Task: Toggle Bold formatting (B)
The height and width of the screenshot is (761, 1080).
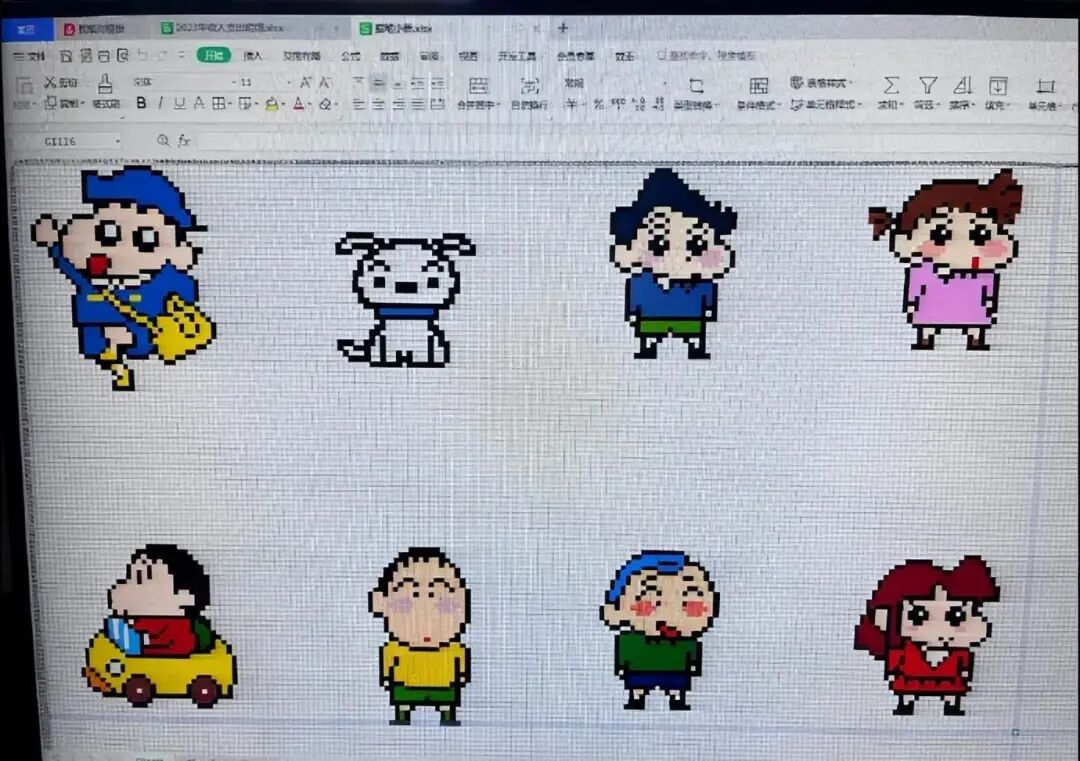Action: tap(141, 103)
